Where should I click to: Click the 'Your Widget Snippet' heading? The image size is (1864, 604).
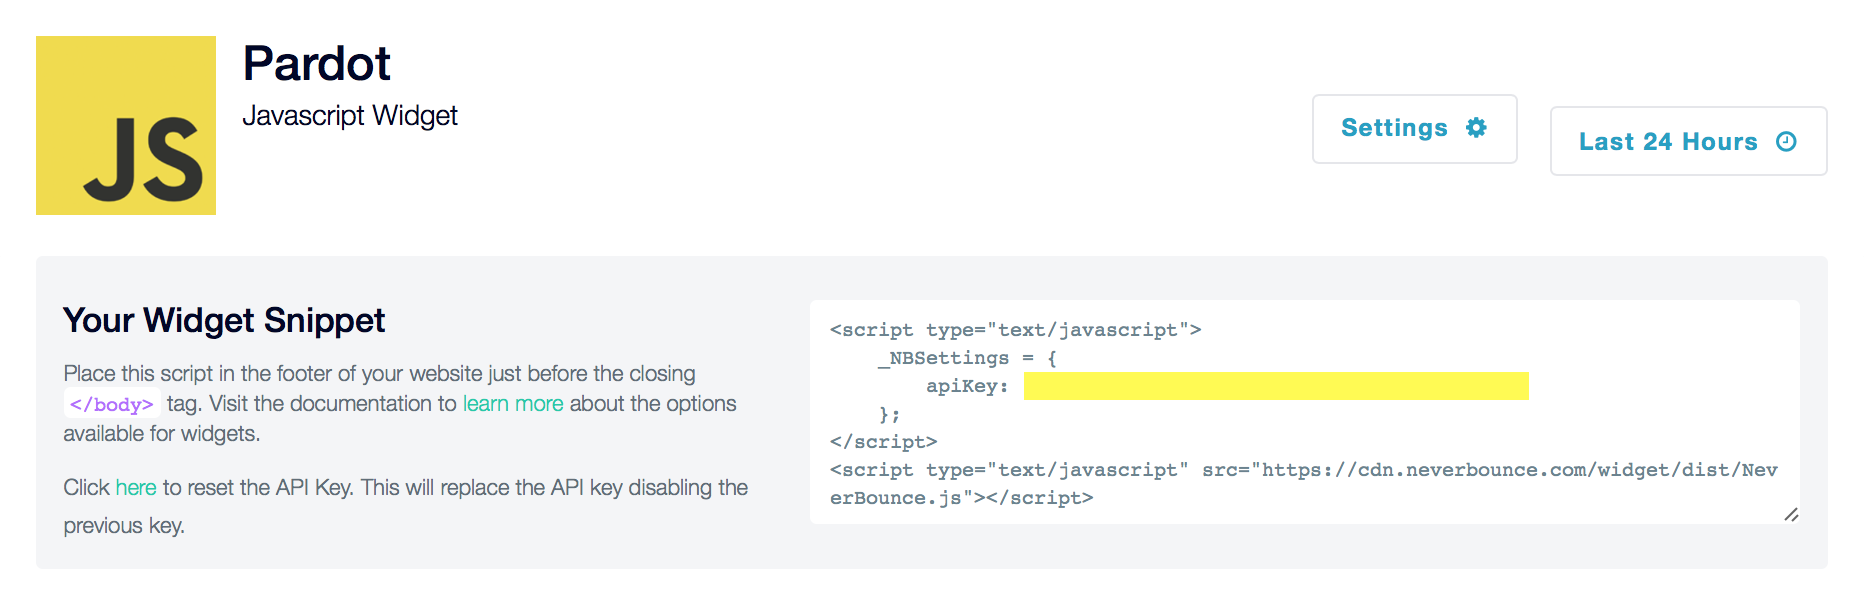click(x=224, y=320)
